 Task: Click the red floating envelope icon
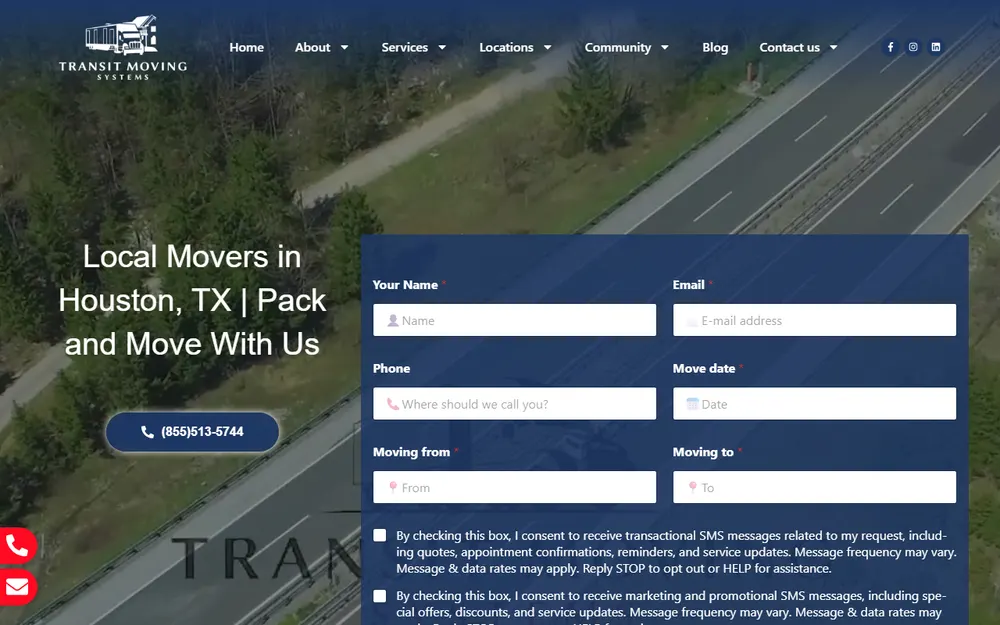click(17, 587)
